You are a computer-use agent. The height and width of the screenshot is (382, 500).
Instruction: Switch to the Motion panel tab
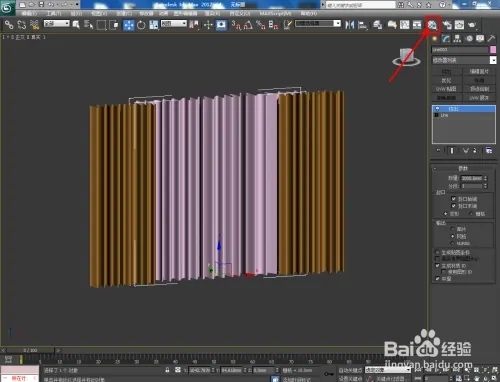(469, 39)
